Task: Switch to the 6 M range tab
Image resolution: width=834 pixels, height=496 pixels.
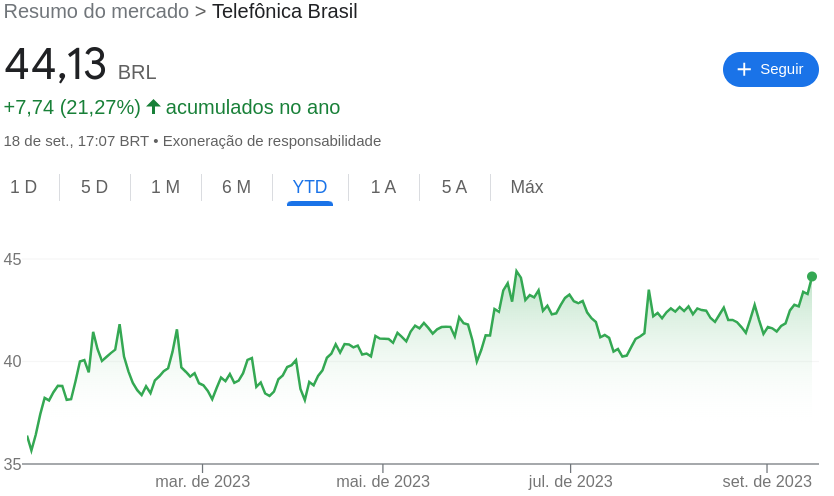Action: [x=237, y=187]
